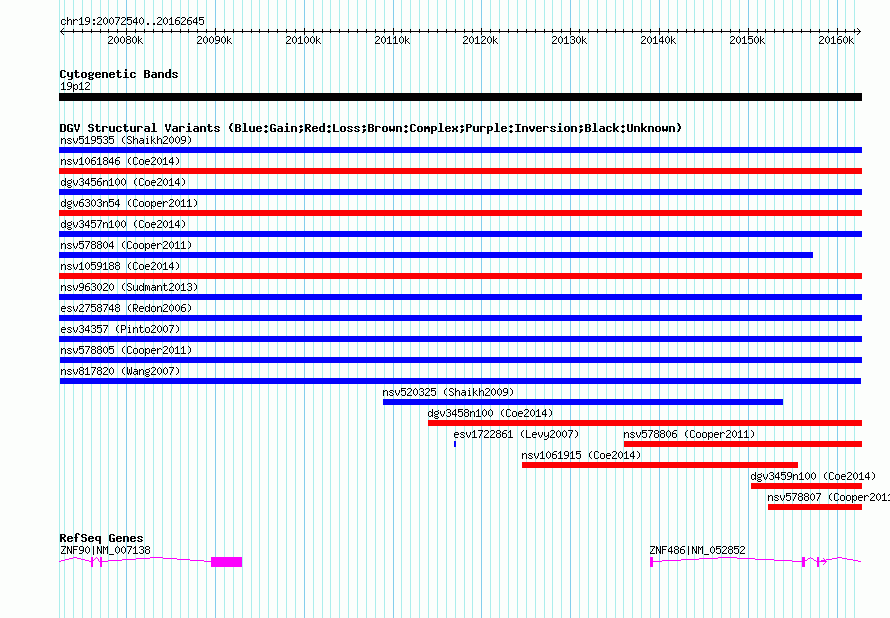The width and height of the screenshot is (890, 618).
Task: Click the DGV Structural Variants track title
Action: (x=371, y=128)
